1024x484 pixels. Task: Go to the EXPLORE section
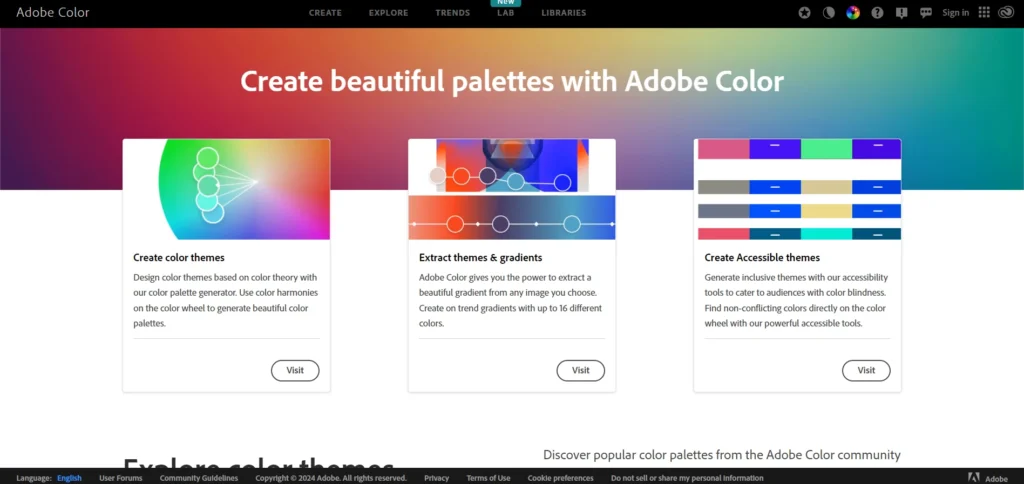pyautogui.click(x=389, y=12)
